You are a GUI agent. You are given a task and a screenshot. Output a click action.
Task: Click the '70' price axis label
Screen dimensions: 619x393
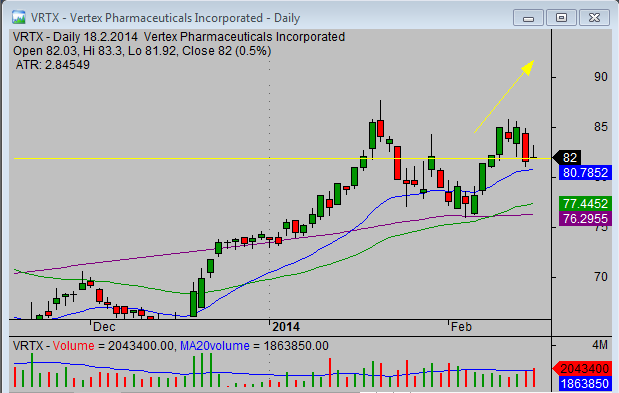(601, 277)
